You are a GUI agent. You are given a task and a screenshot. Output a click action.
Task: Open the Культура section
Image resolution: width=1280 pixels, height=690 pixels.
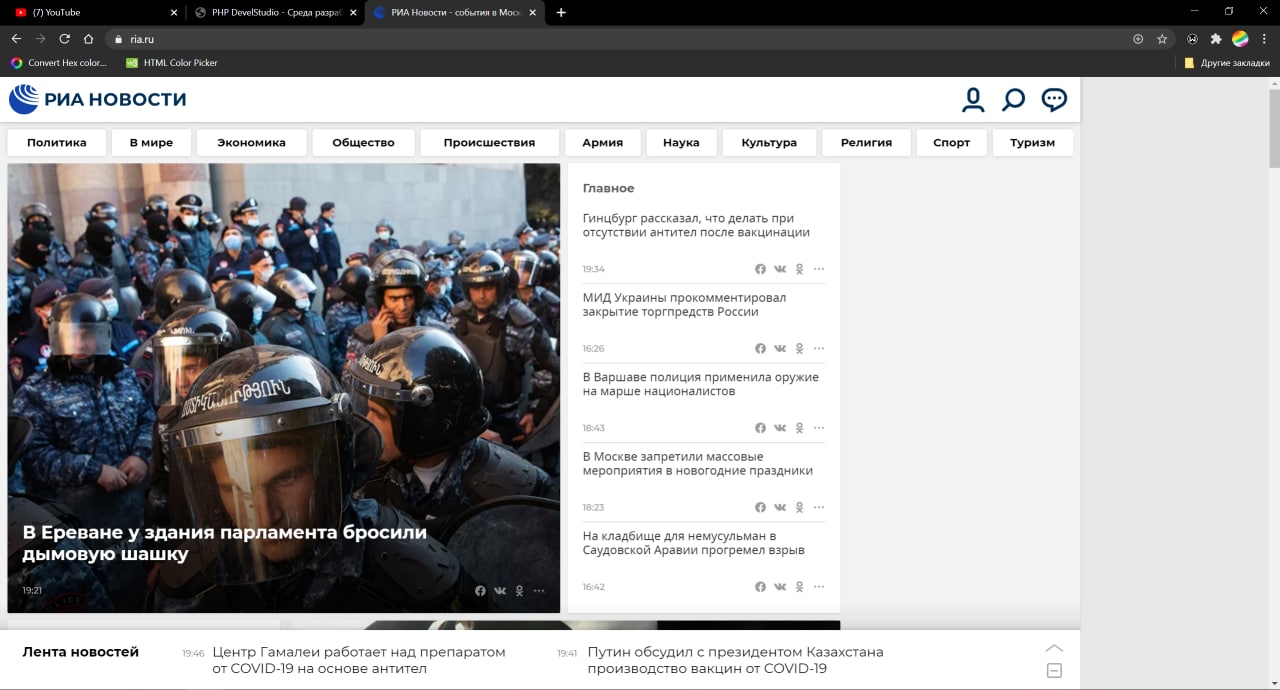click(x=769, y=142)
